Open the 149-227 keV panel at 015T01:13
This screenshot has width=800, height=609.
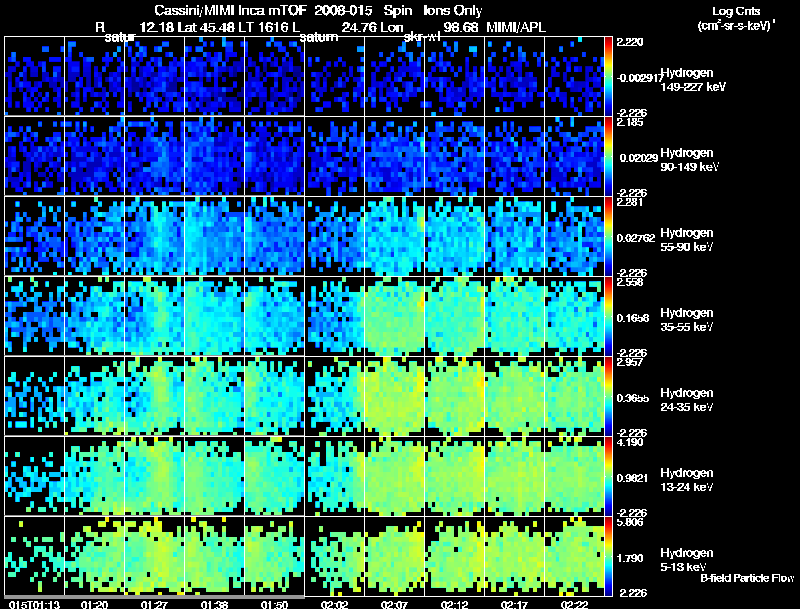[34, 76]
